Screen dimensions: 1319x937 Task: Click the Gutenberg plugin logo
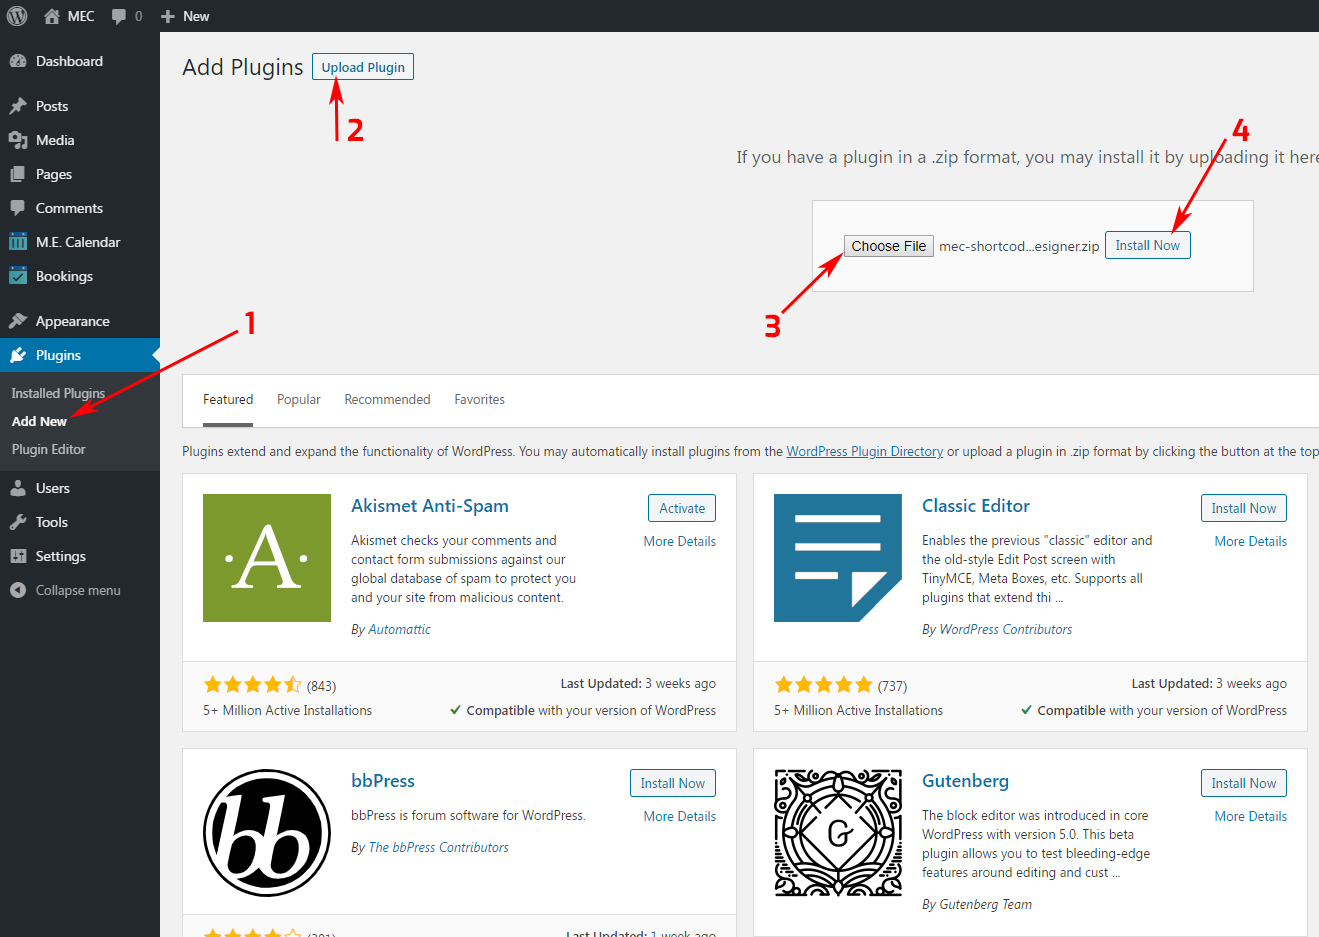click(838, 833)
